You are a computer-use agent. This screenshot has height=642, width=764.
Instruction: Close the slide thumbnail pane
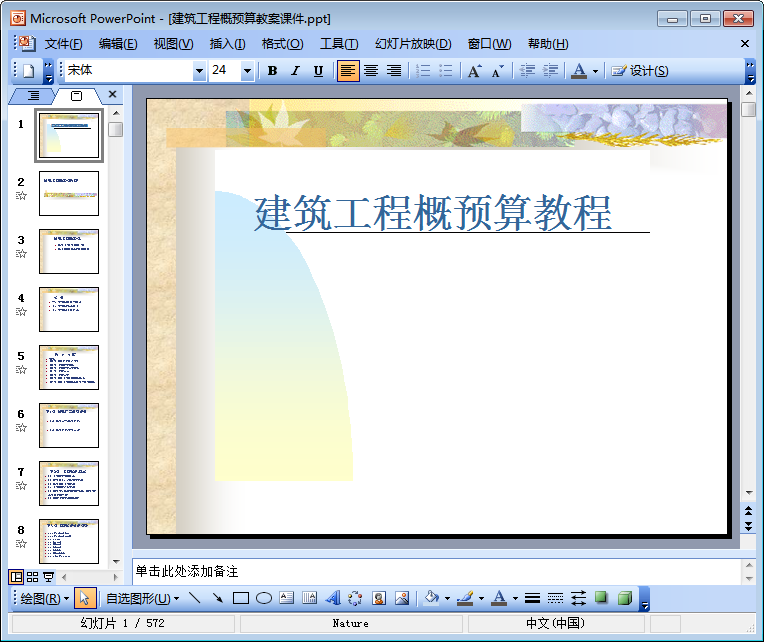tap(113, 94)
